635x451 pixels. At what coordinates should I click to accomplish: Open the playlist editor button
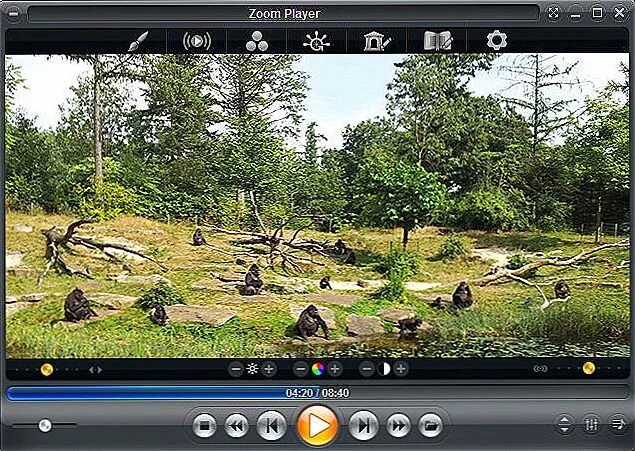[618, 425]
